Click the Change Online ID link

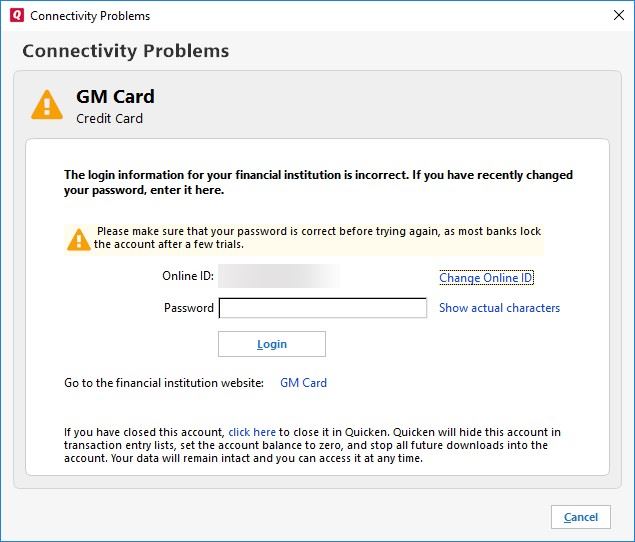tap(486, 277)
